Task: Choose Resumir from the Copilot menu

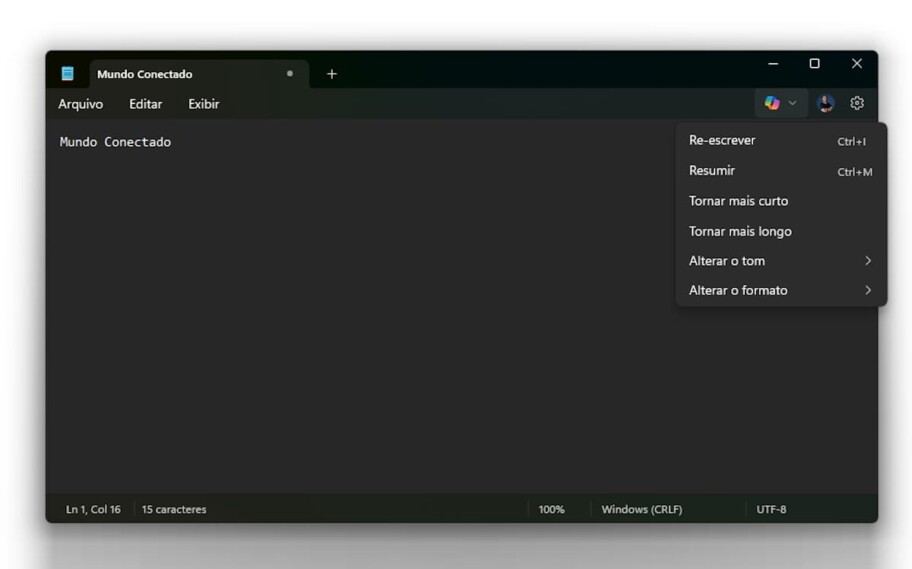Action: click(x=781, y=170)
